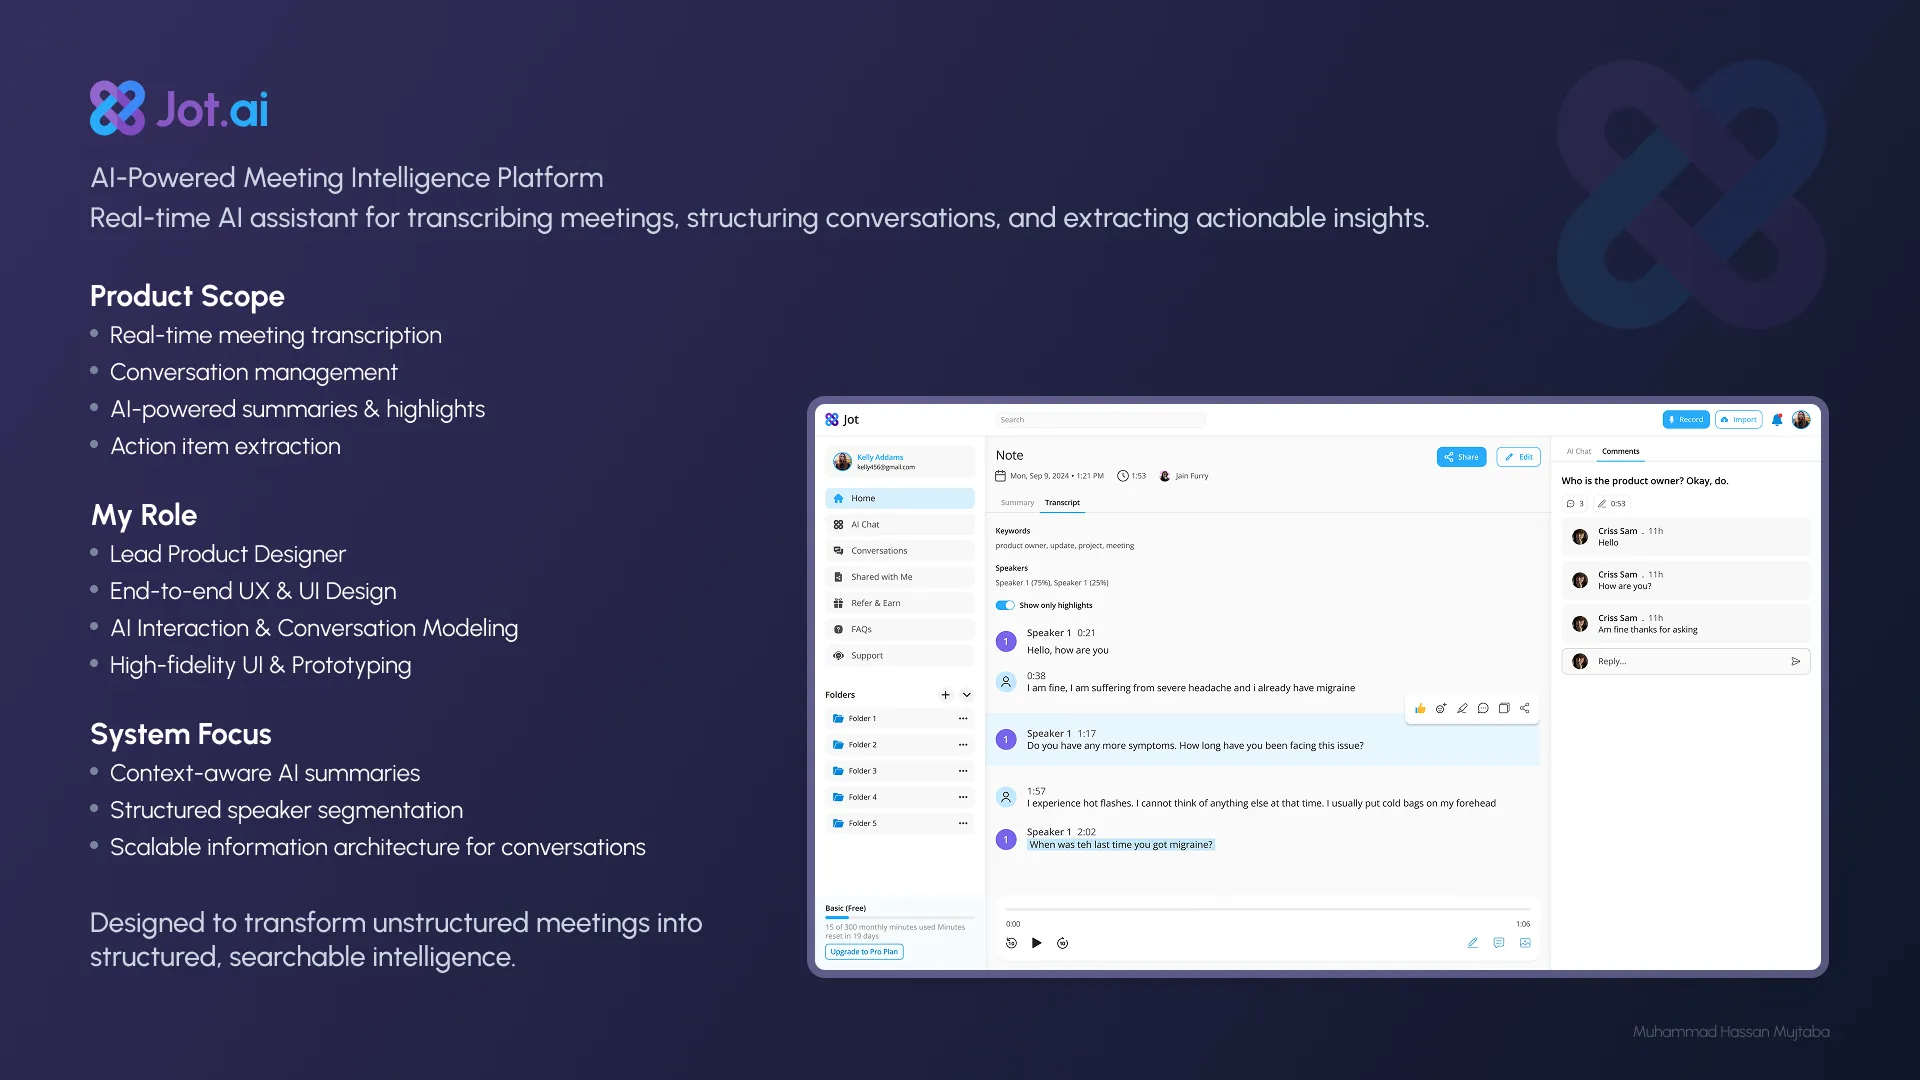The height and width of the screenshot is (1080, 1920).
Task: Skip audio forward ten seconds
Action: pos(1063,943)
